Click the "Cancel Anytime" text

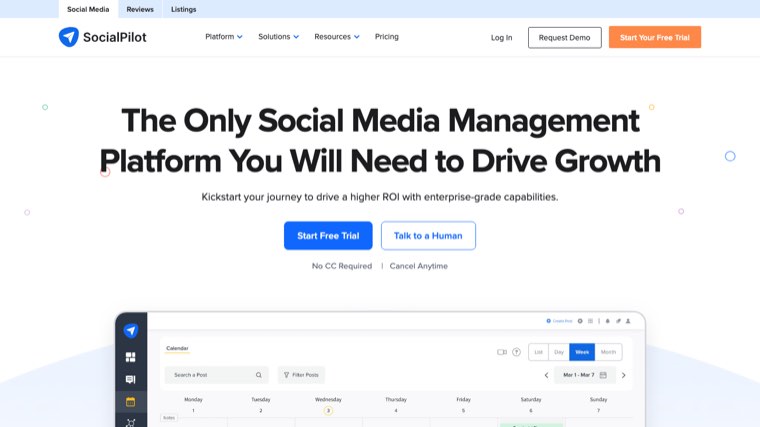coord(418,266)
